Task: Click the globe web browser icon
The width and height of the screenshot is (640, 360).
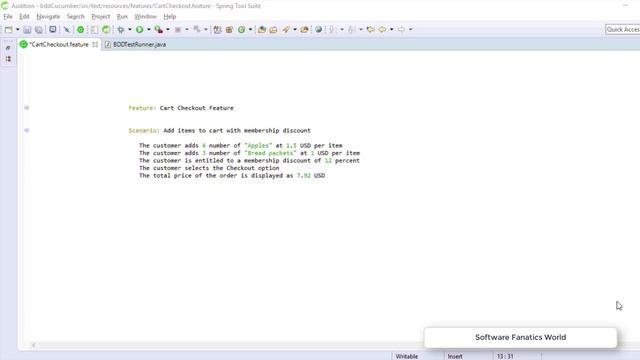Action: click(x=318, y=29)
